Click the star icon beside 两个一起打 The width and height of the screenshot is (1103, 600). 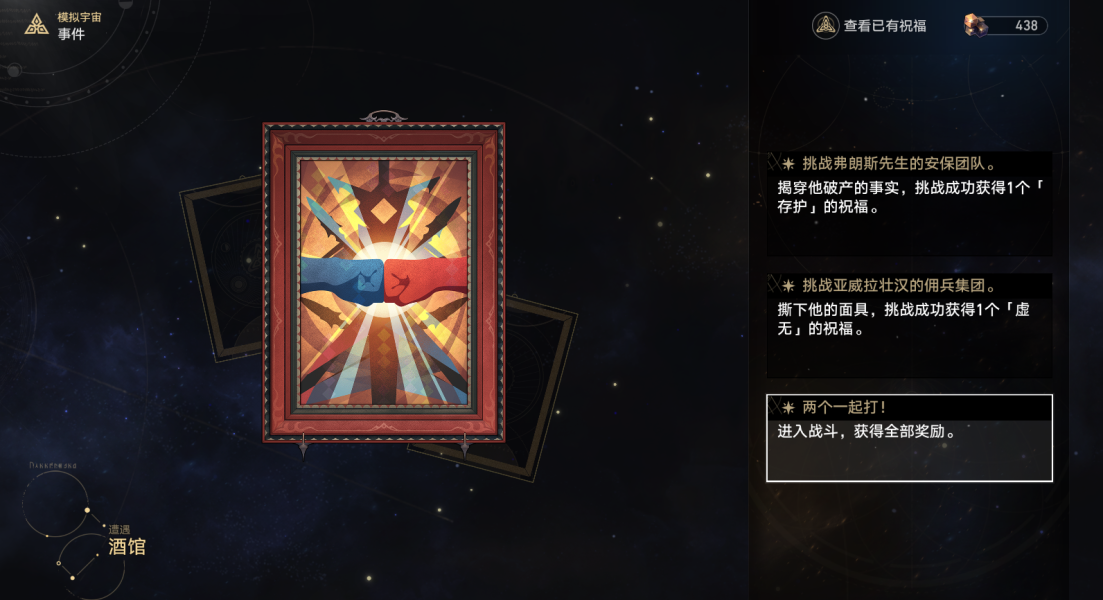tap(789, 407)
